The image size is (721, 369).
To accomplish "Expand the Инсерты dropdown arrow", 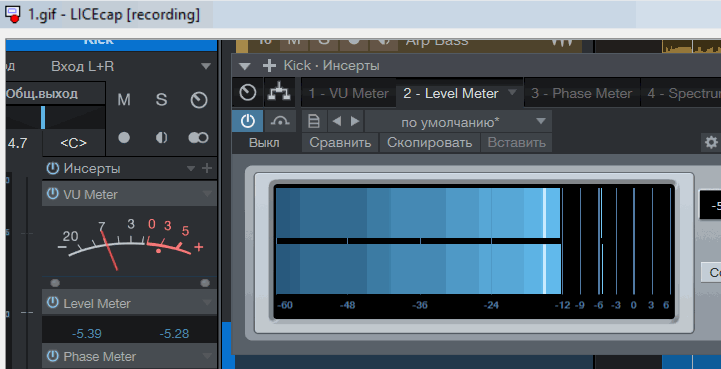I will 191,169.
